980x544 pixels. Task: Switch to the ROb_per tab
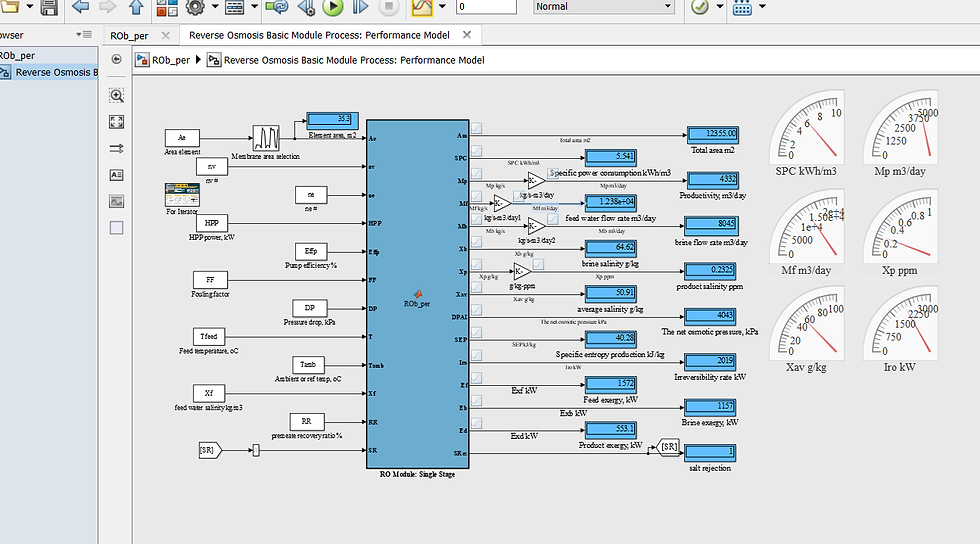tap(129, 36)
